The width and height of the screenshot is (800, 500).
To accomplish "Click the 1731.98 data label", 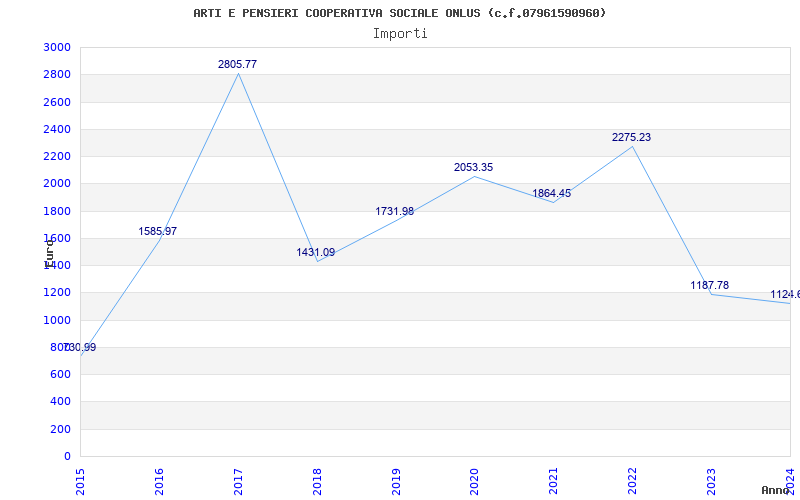I will pyautogui.click(x=395, y=211).
